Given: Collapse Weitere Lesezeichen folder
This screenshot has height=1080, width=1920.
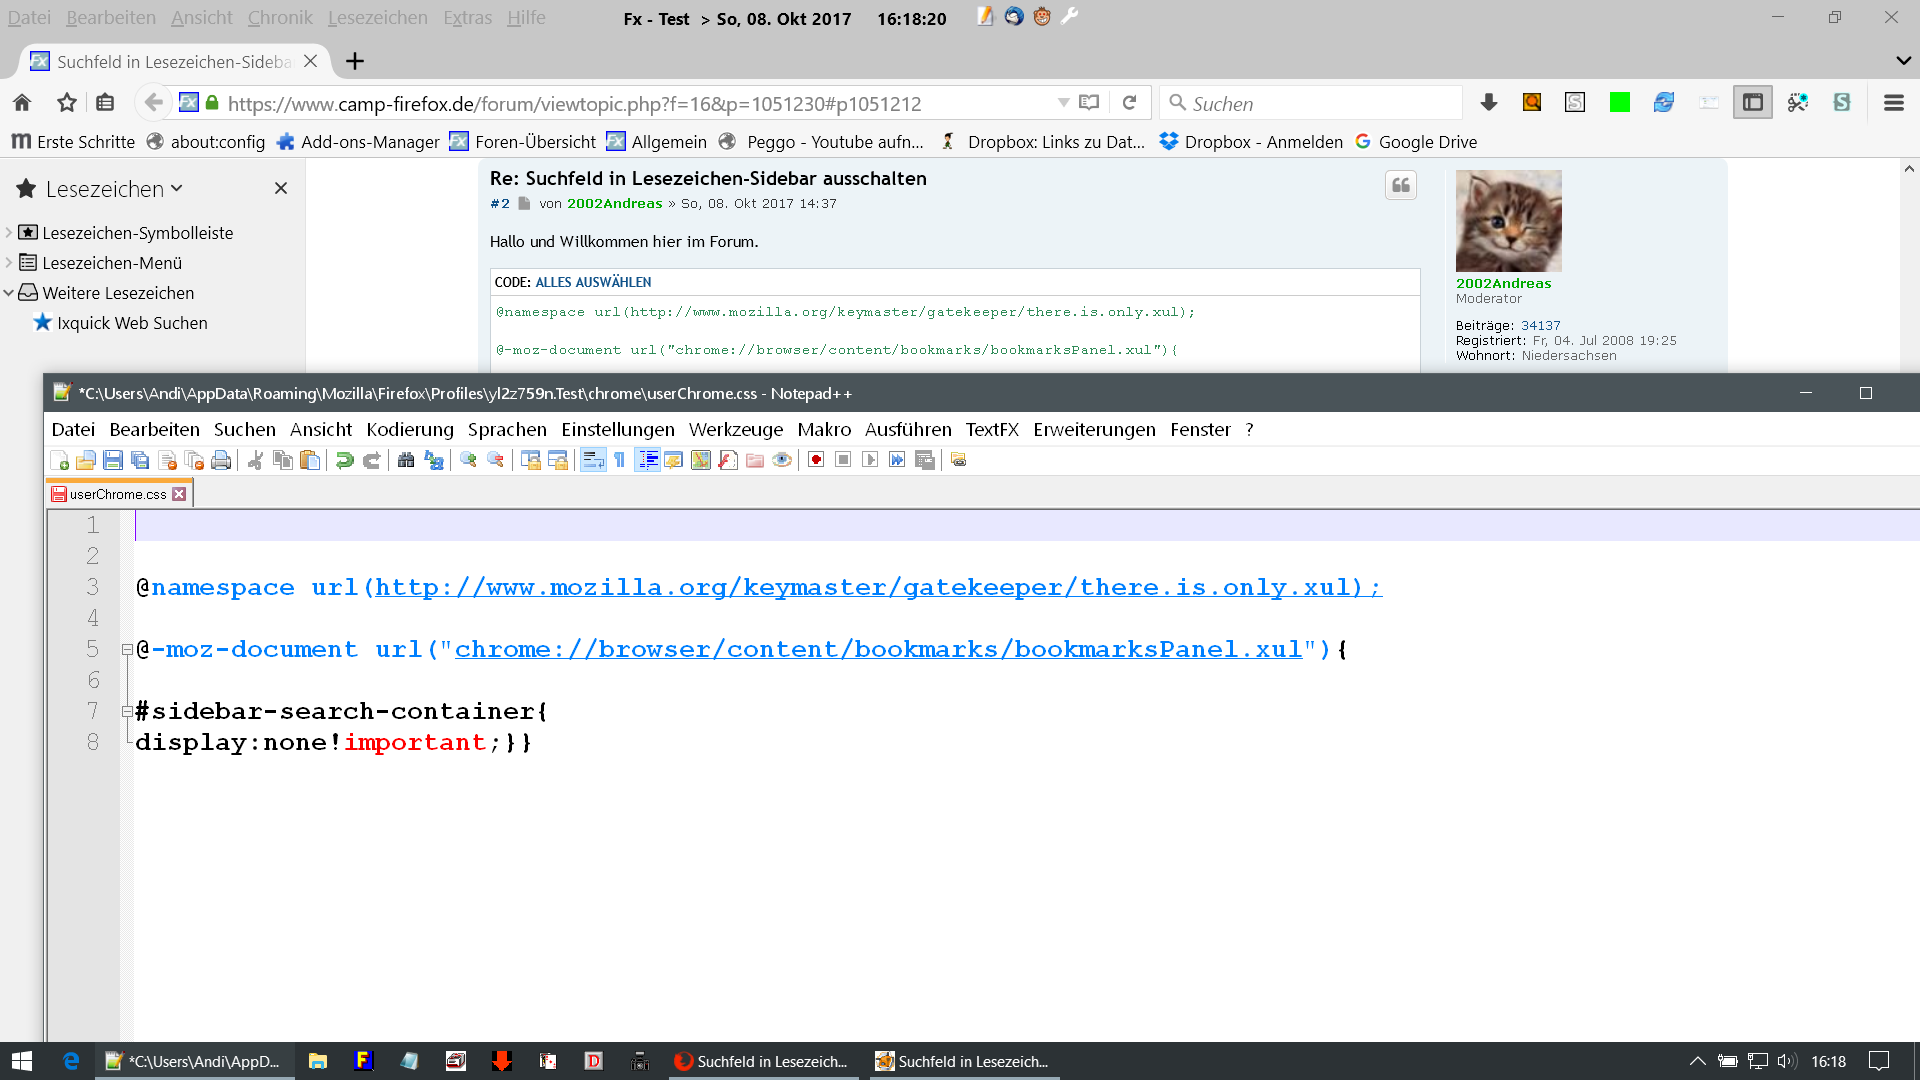Looking at the screenshot, I should coord(9,293).
